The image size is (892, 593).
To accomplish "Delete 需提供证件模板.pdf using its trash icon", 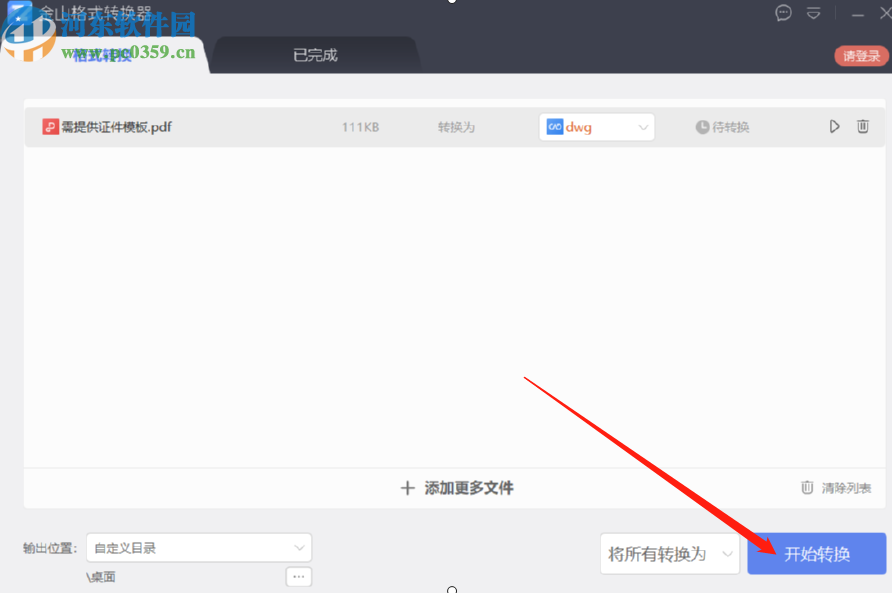I will coord(863,126).
